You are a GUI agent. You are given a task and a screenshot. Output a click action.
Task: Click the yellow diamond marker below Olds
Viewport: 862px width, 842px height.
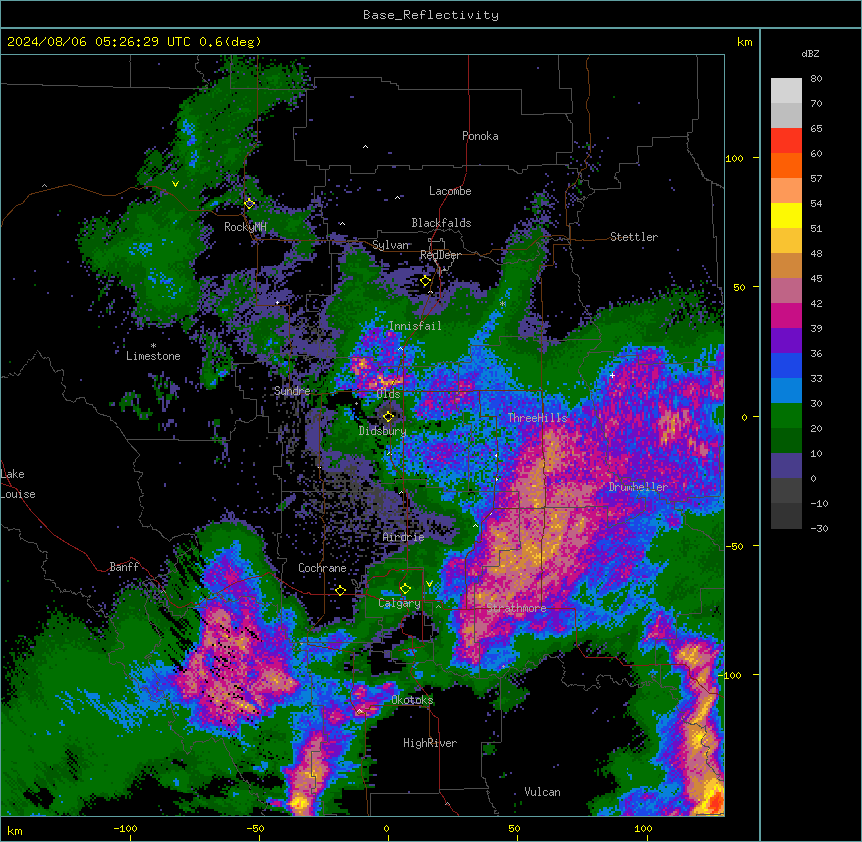pyautogui.click(x=388, y=416)
